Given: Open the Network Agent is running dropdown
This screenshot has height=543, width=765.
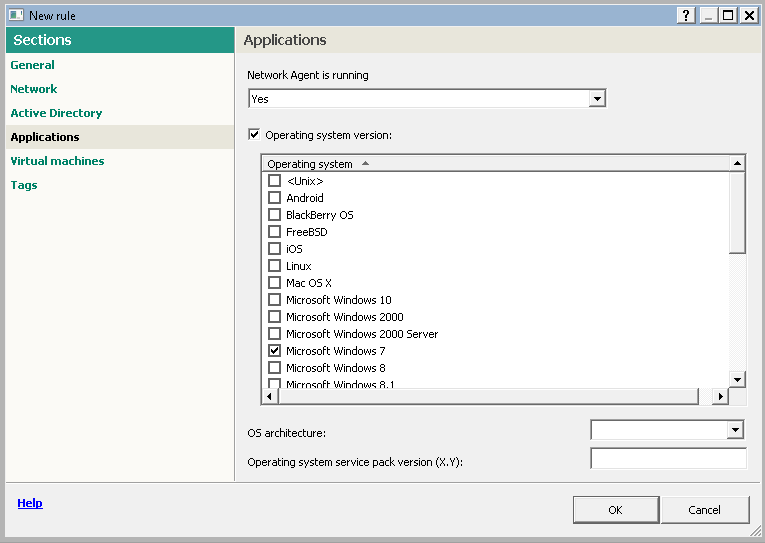Looking at the screenshot, I should (x=597, y=99).
